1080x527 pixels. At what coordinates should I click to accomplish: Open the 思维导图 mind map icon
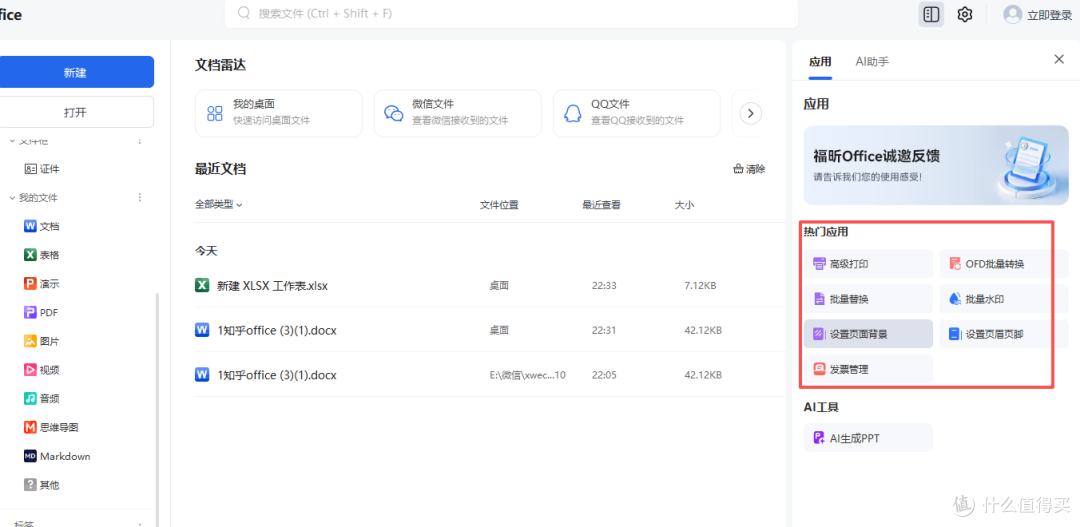click(30, 427)
